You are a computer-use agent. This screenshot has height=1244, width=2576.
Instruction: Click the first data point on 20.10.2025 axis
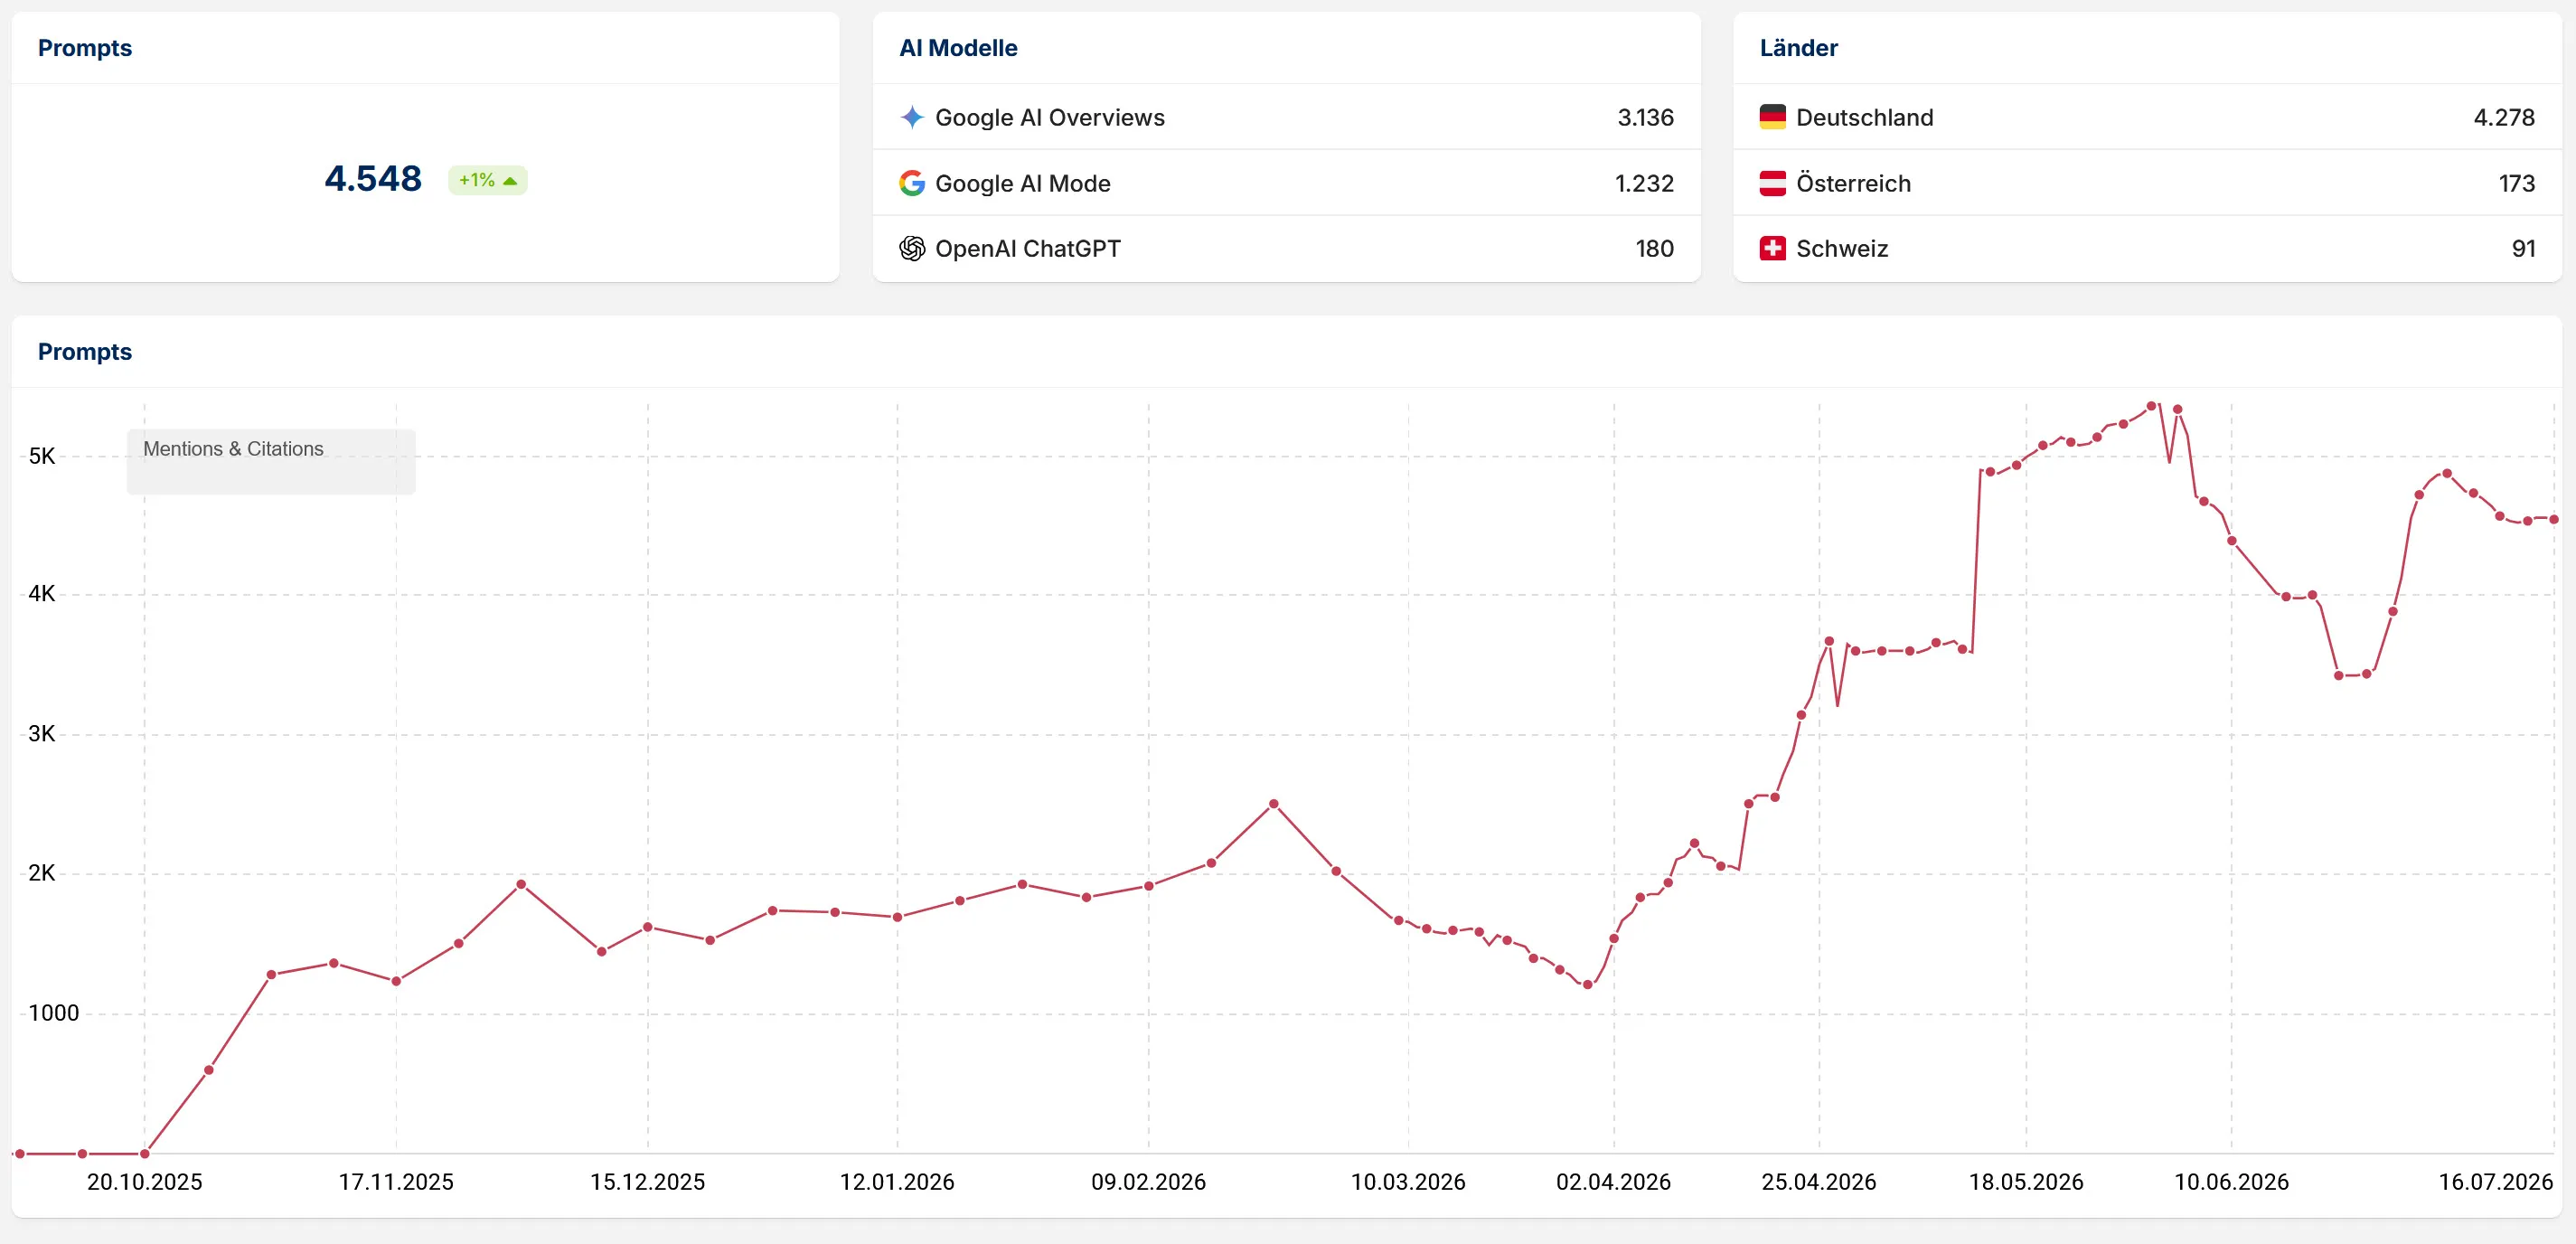(x=144, y=1153)
